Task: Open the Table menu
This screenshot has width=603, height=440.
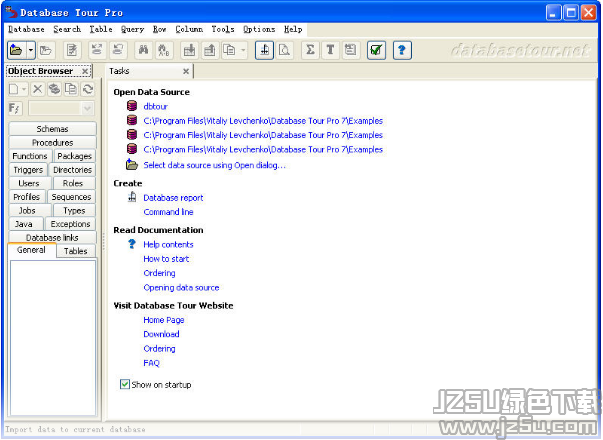Action: coord(101,29)
